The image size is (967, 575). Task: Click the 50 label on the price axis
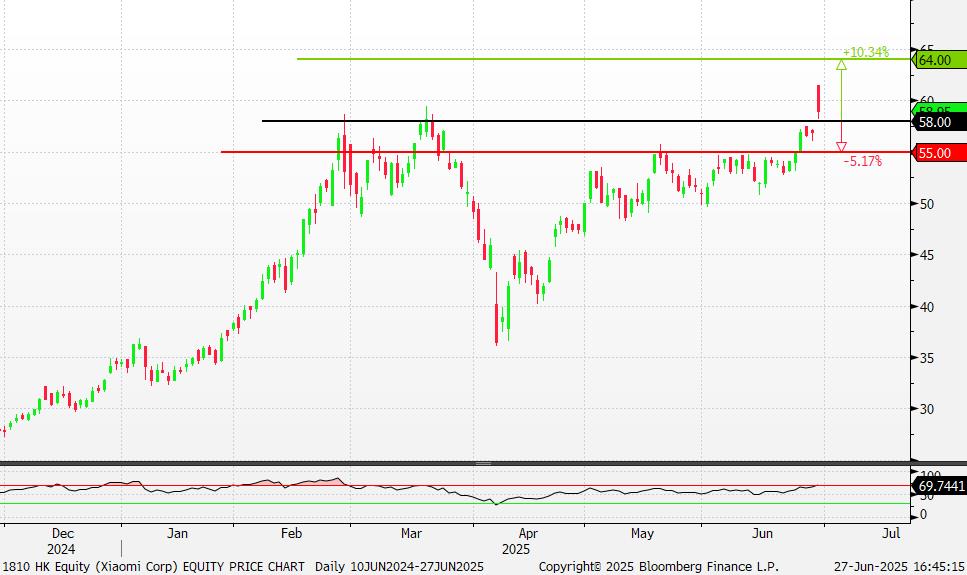[x=926, y=204]
